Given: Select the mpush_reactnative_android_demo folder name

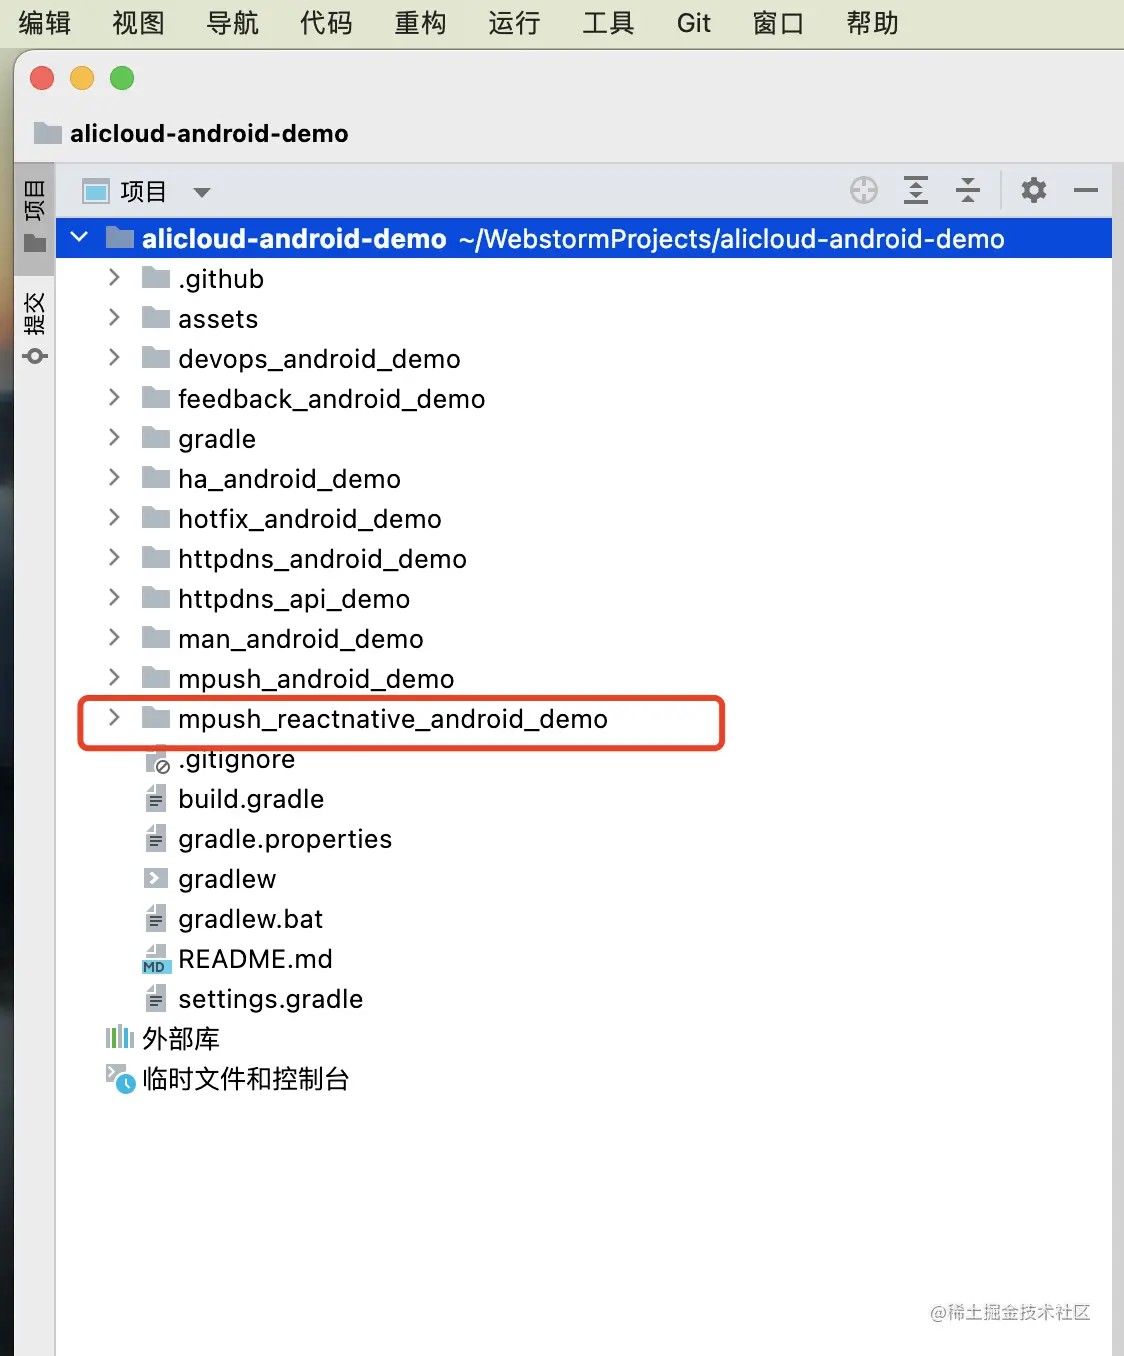Looking at the screenshot, I should [x=393, y=719].
